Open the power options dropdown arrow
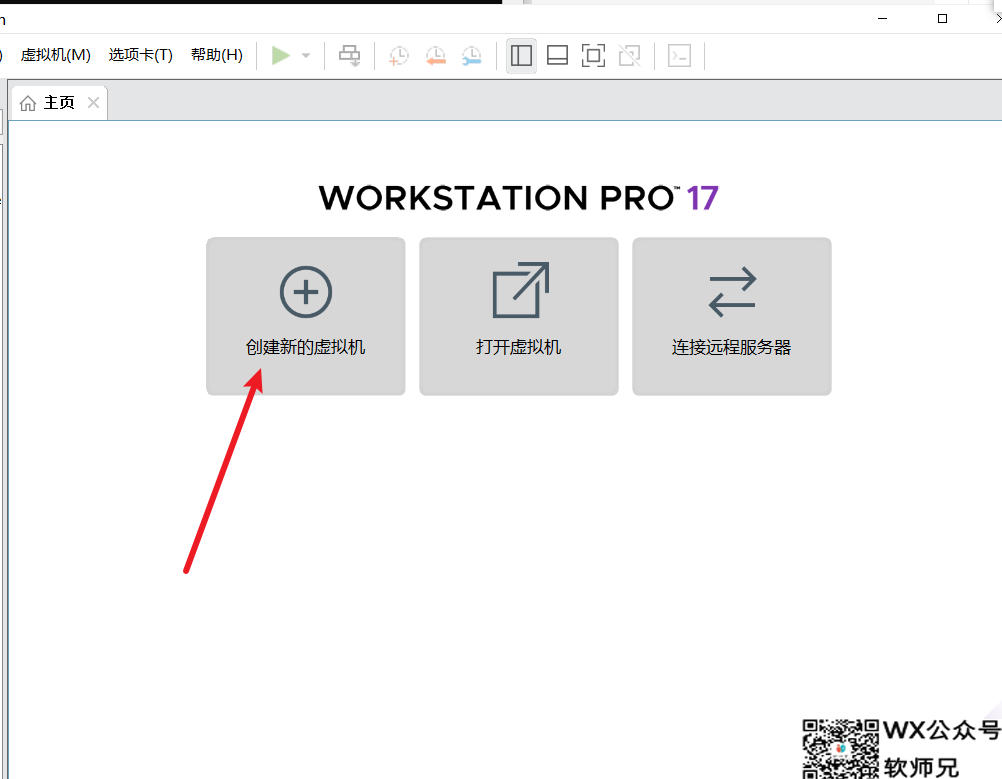 tap(306, 56)
